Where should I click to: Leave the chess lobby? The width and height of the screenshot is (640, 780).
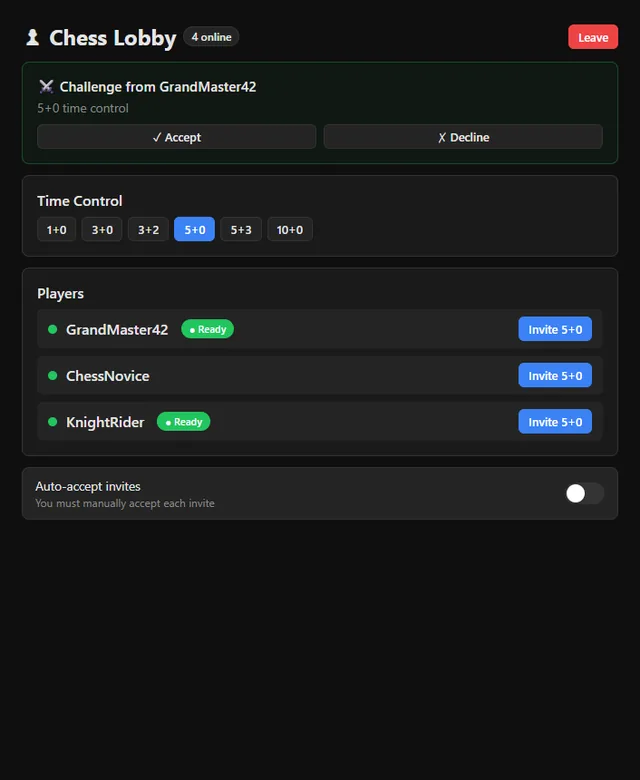[593, 37]
